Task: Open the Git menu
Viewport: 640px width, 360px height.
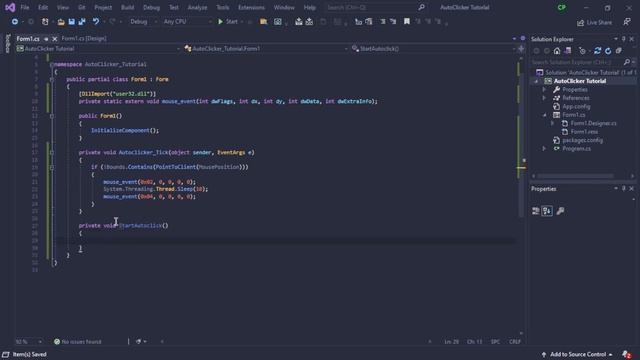Action: [x=82, y=7]
